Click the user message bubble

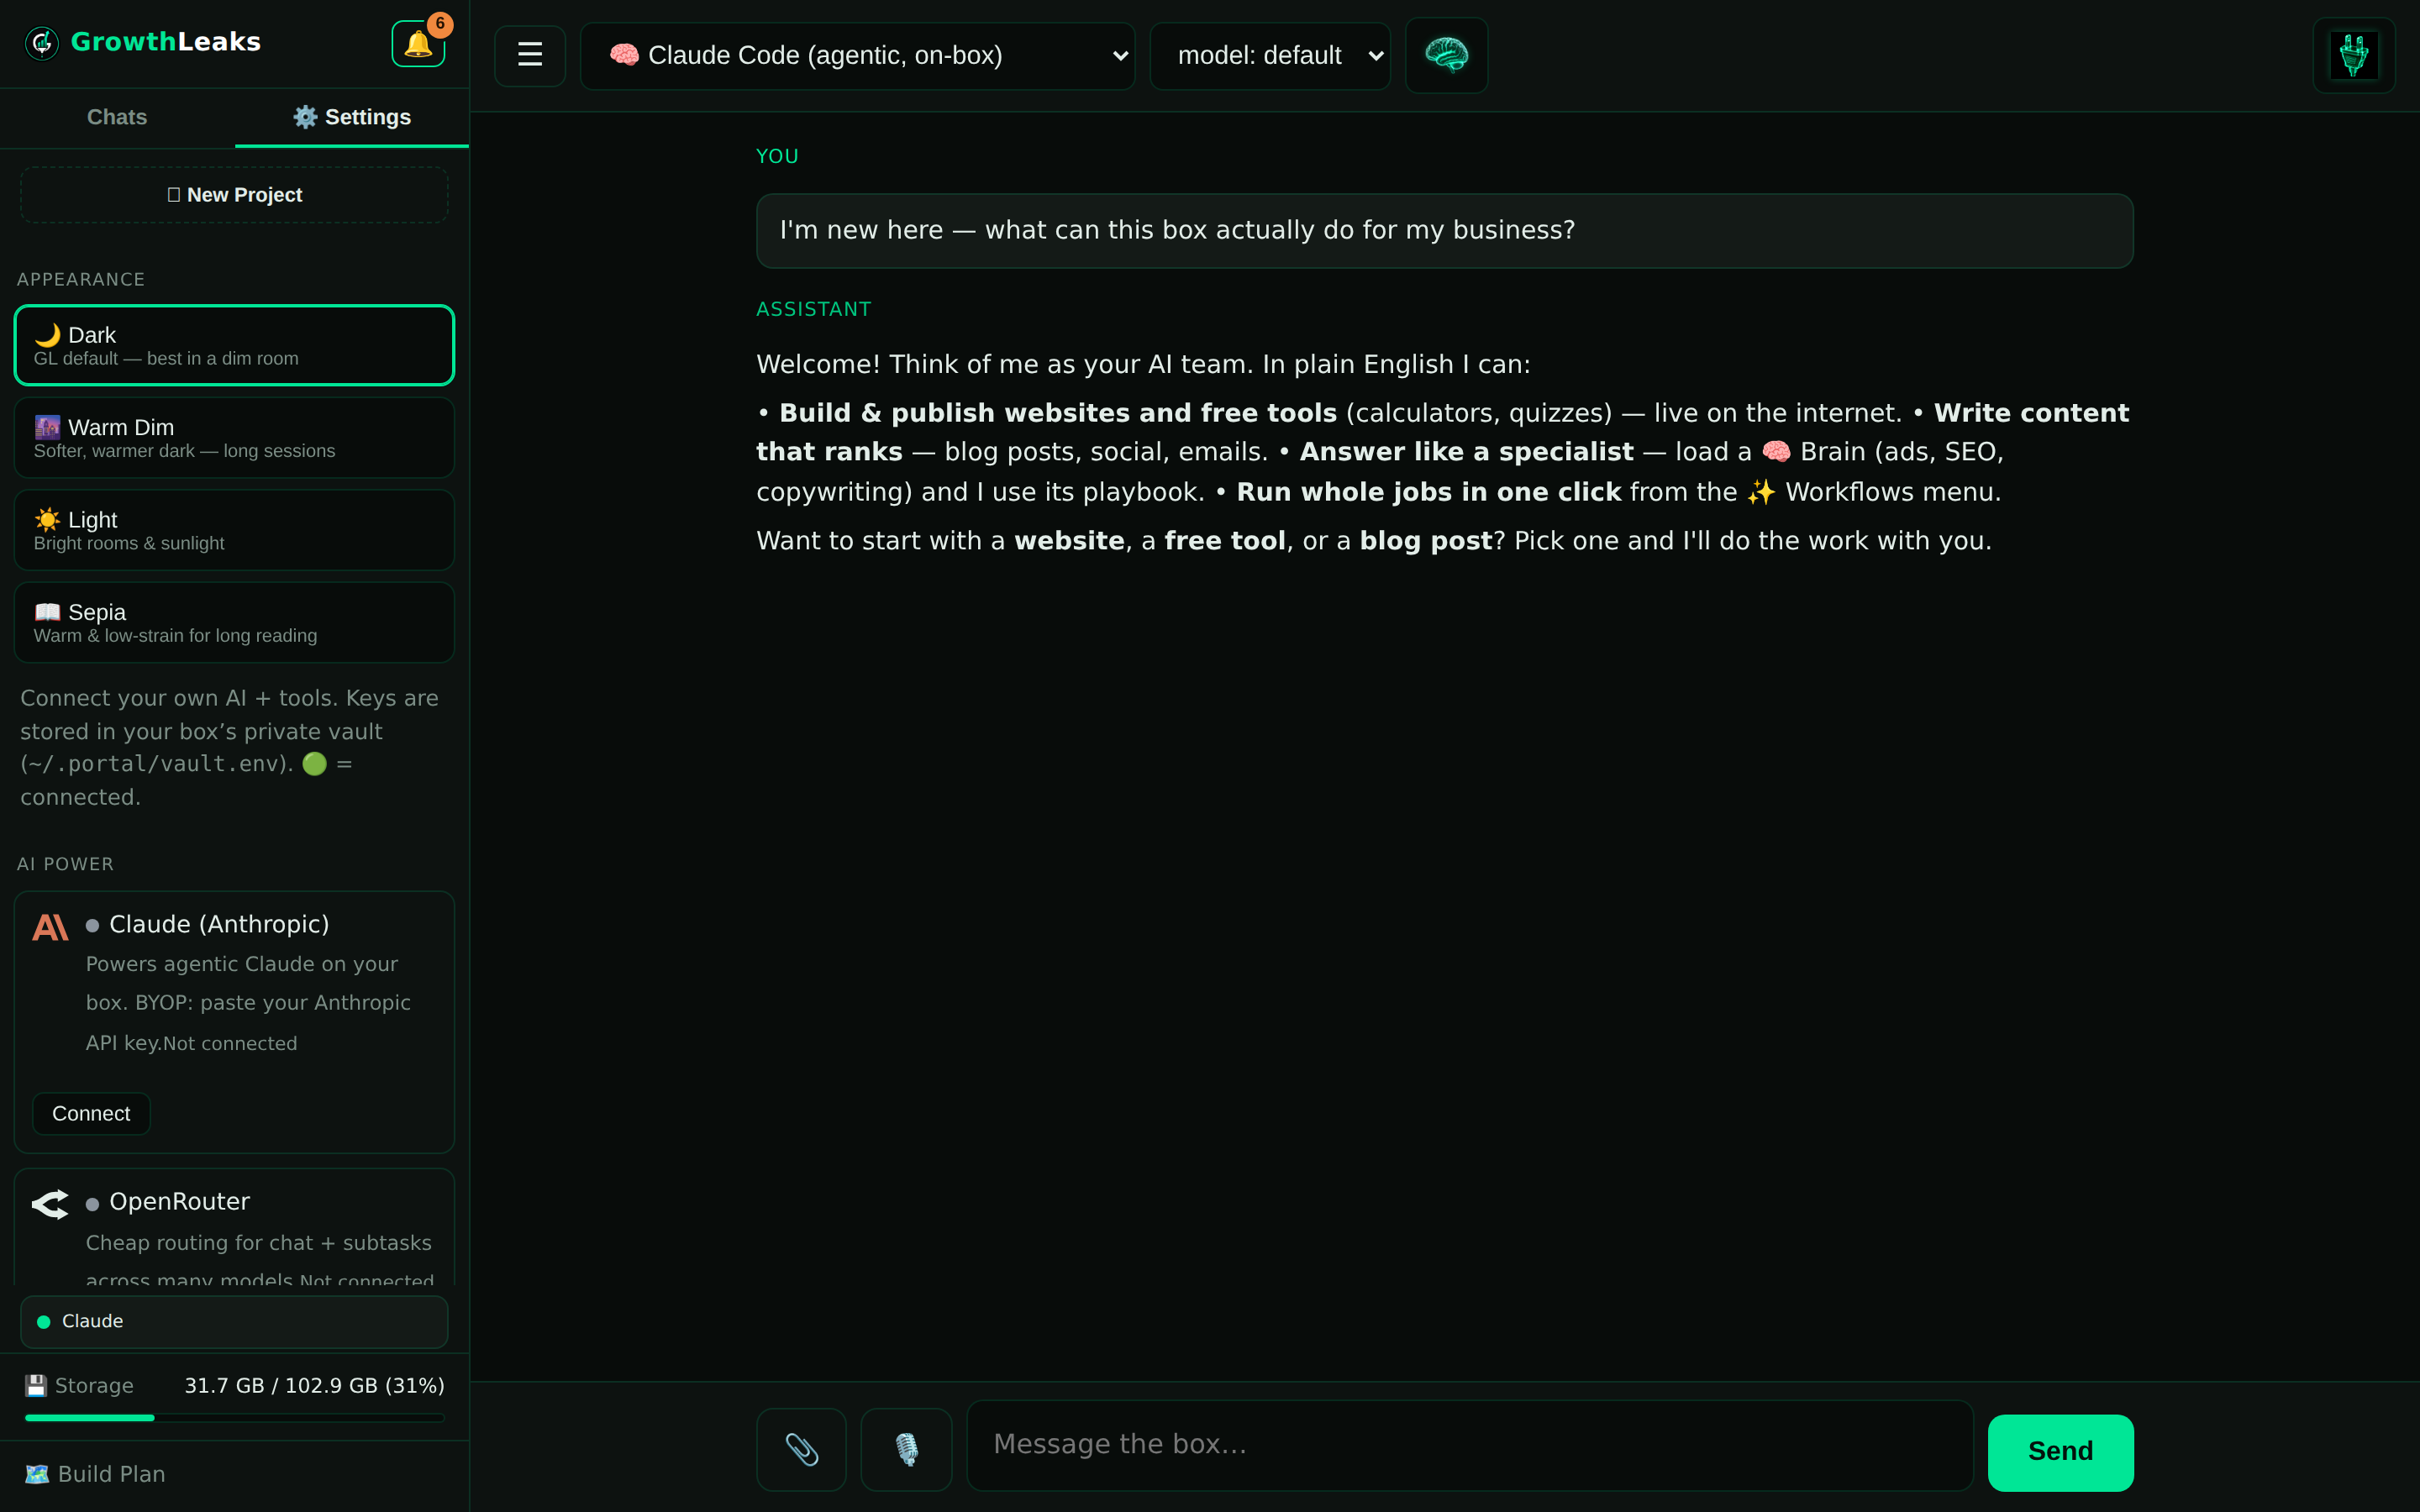point(1444,230)
